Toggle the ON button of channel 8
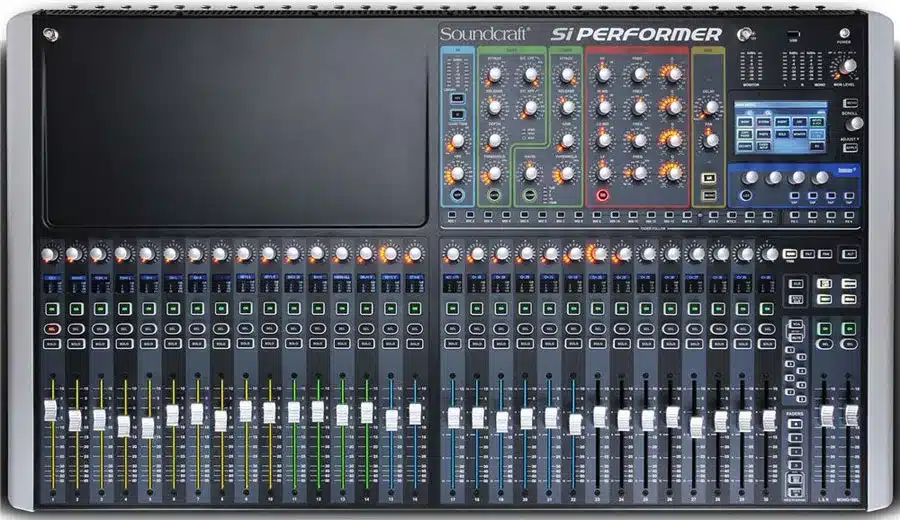Viewport: 900px width, 520px height. pos(222,309)
